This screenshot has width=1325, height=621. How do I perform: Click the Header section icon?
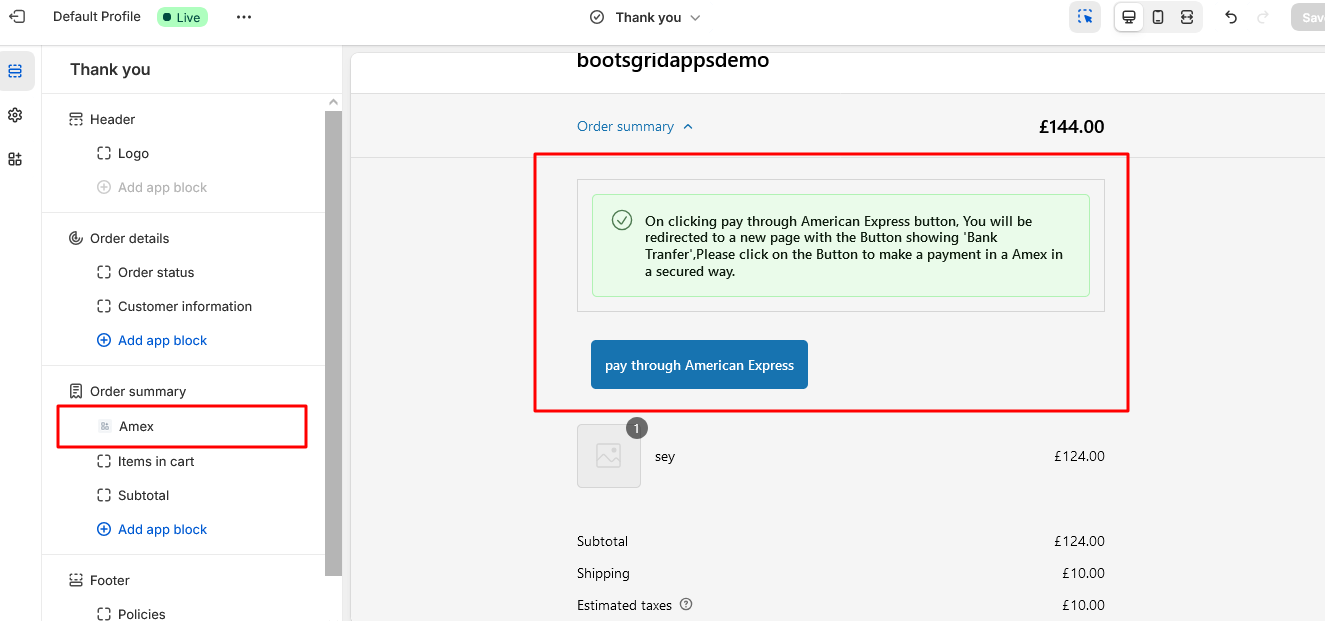[x=76, y=119]
